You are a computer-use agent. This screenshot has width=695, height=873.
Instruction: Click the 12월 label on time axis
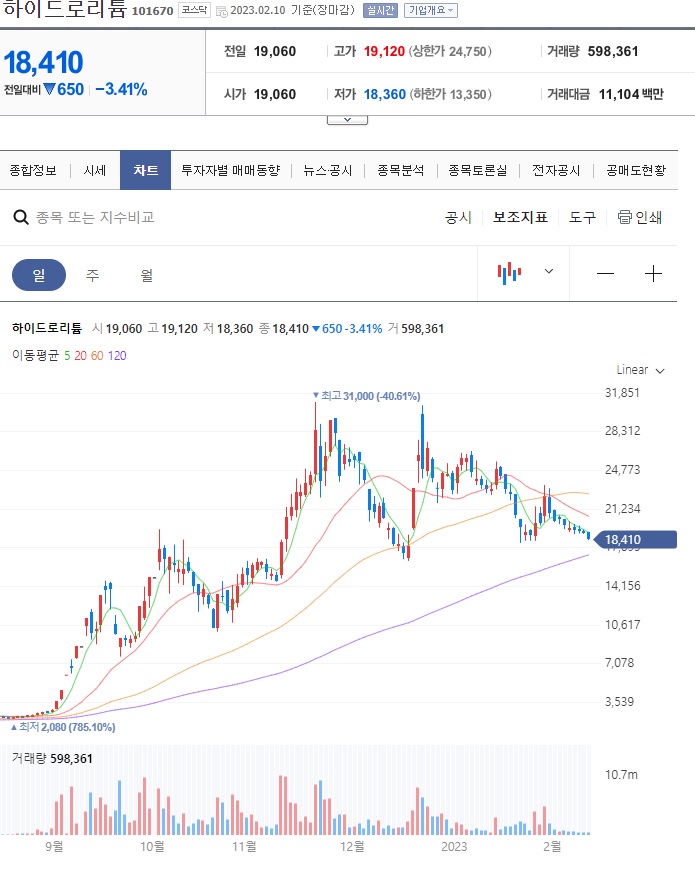pos(352,847)
